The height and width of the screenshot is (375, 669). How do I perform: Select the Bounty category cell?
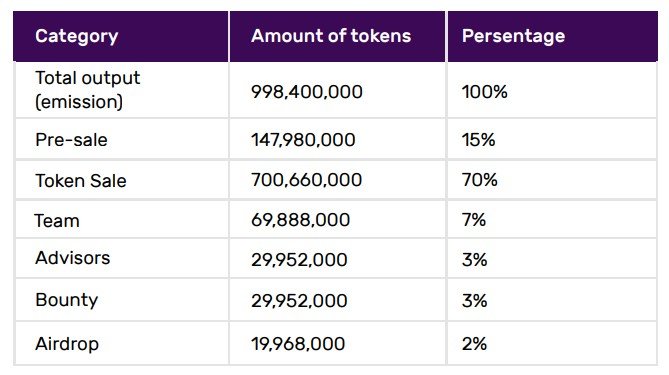pyautogui.click(x=122, y=300)
